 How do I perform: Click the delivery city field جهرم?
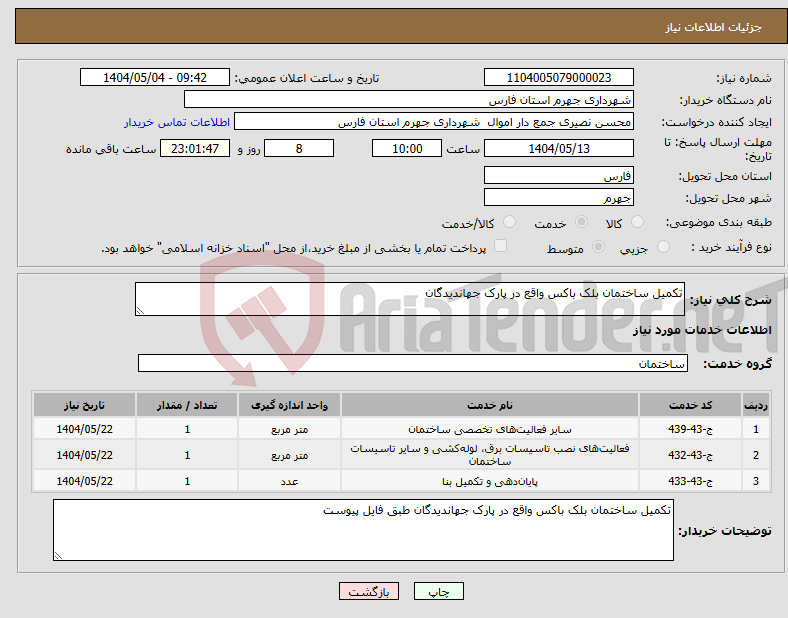pyautogui.click(x=558, y=197)
